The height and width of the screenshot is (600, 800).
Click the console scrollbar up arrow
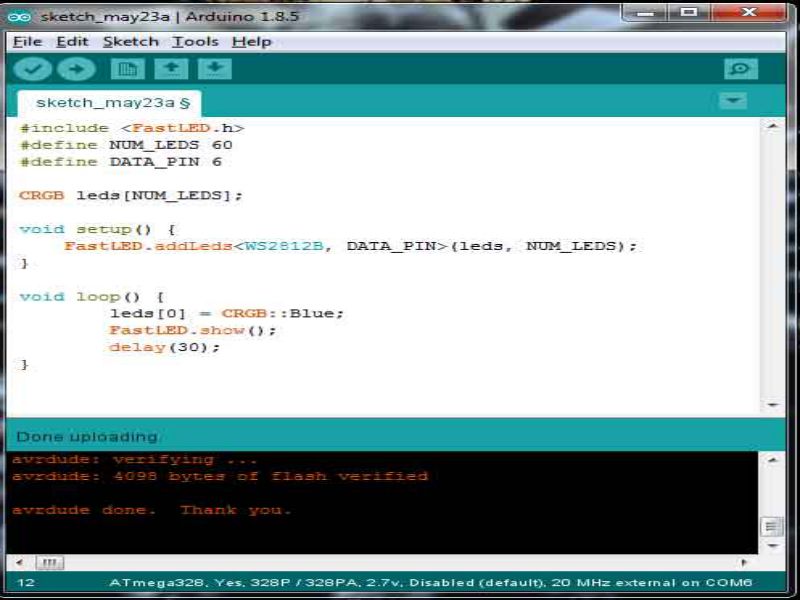[773, 460]
